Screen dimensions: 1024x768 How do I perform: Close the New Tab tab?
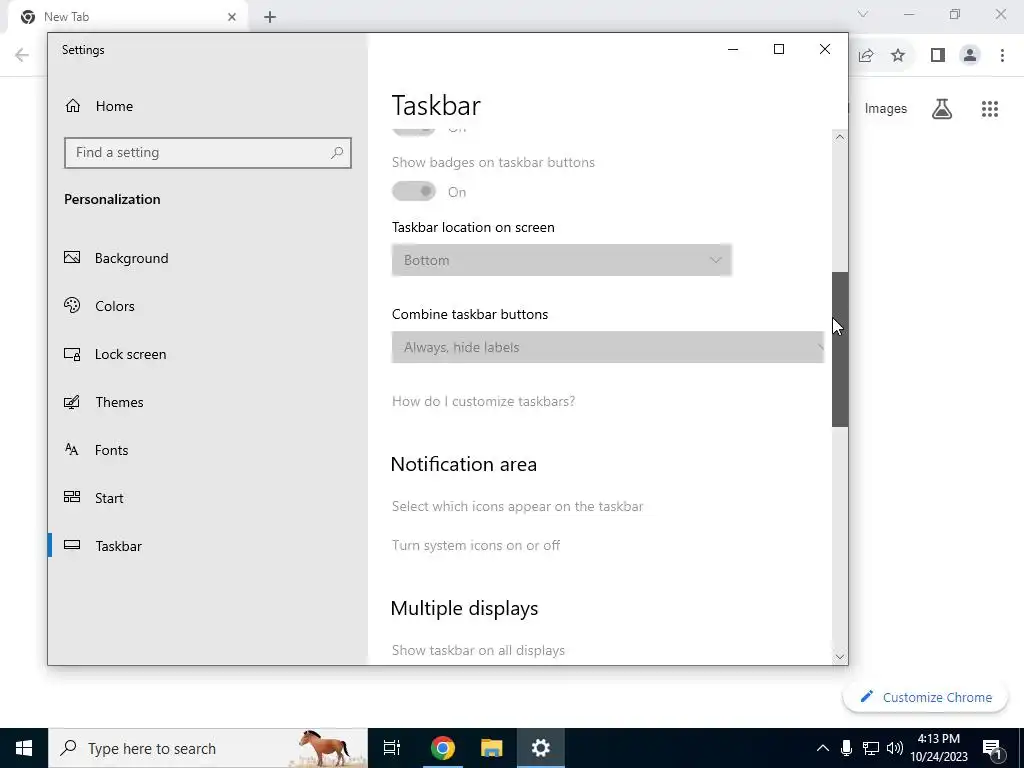click(x=232, y=17)
